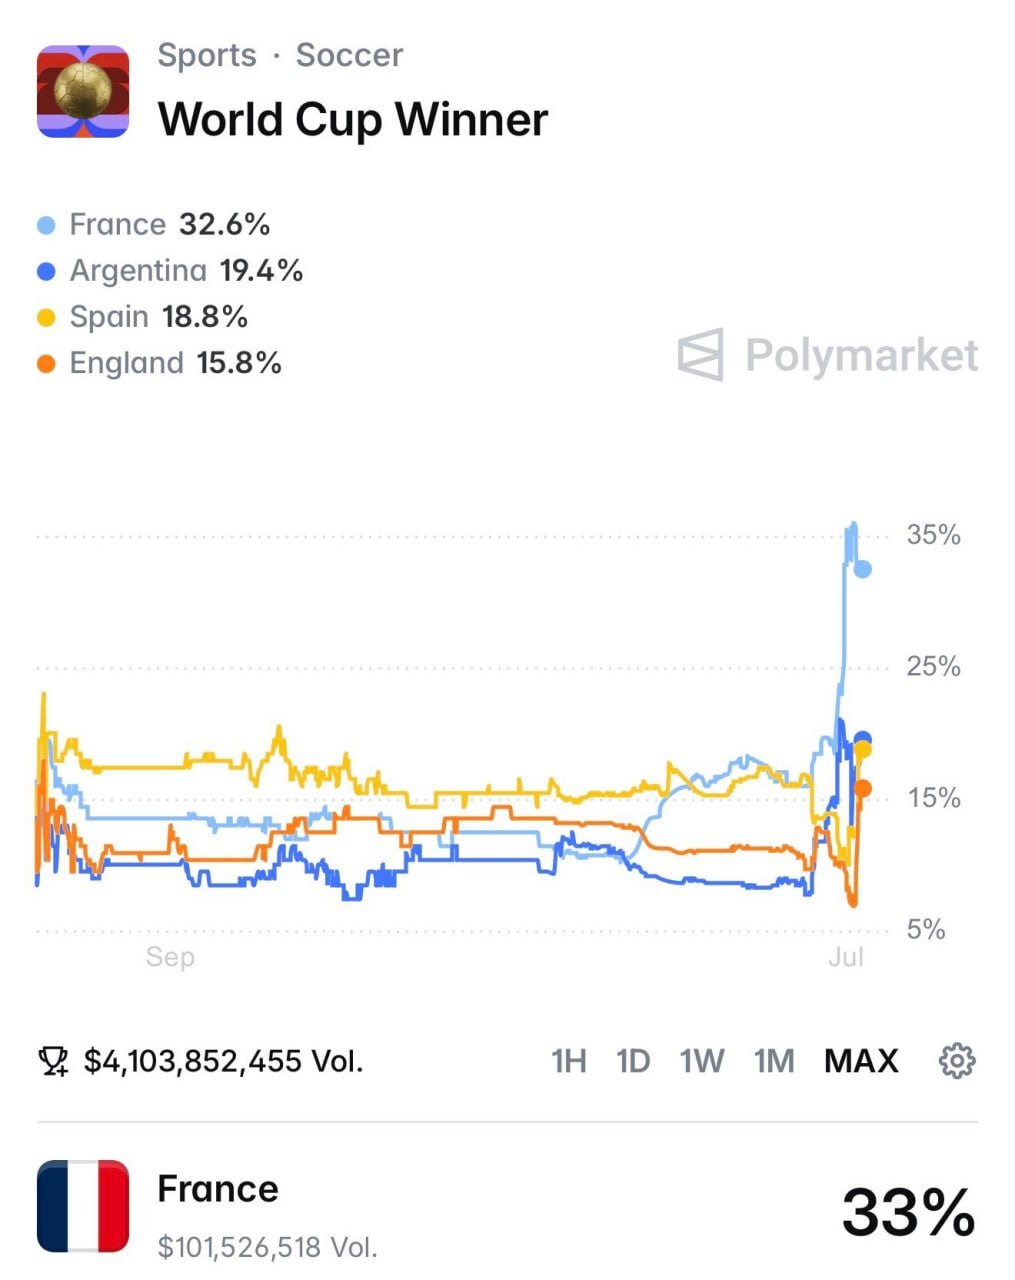Select the Spain yellow legend dot
Viewport: 1015px width, 1280px height.
pyautogui.click(x=46, y=318)
